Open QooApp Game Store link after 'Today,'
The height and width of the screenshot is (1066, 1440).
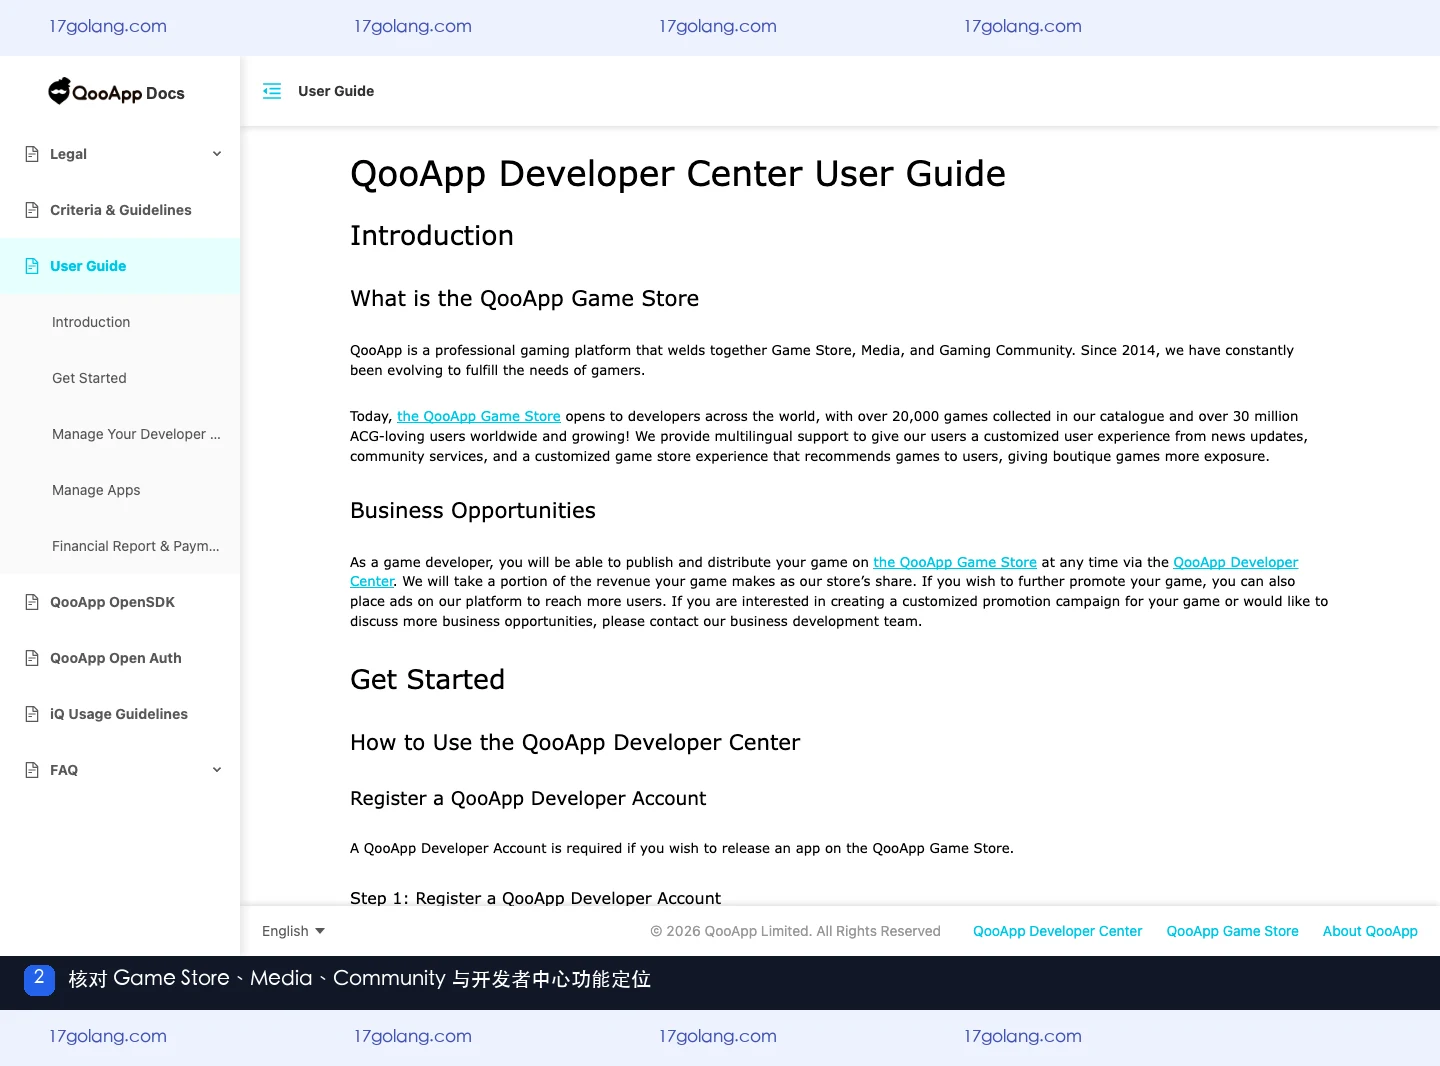(479, 416)
